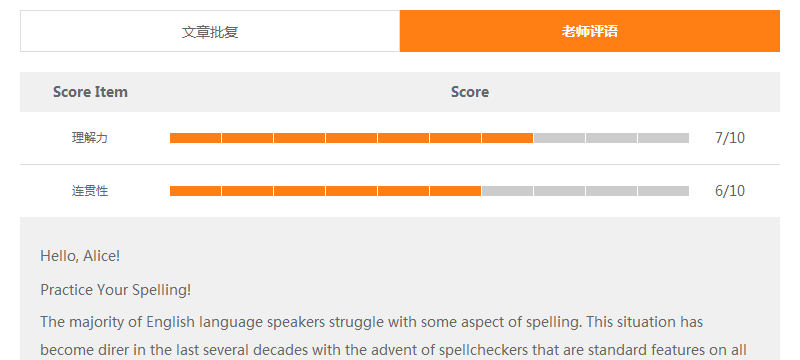Image resolution: width=800 pixels, height=360 pixels.
Task: Click the last gray segment of 理解力 bar
Action: [x=664, y=138]
